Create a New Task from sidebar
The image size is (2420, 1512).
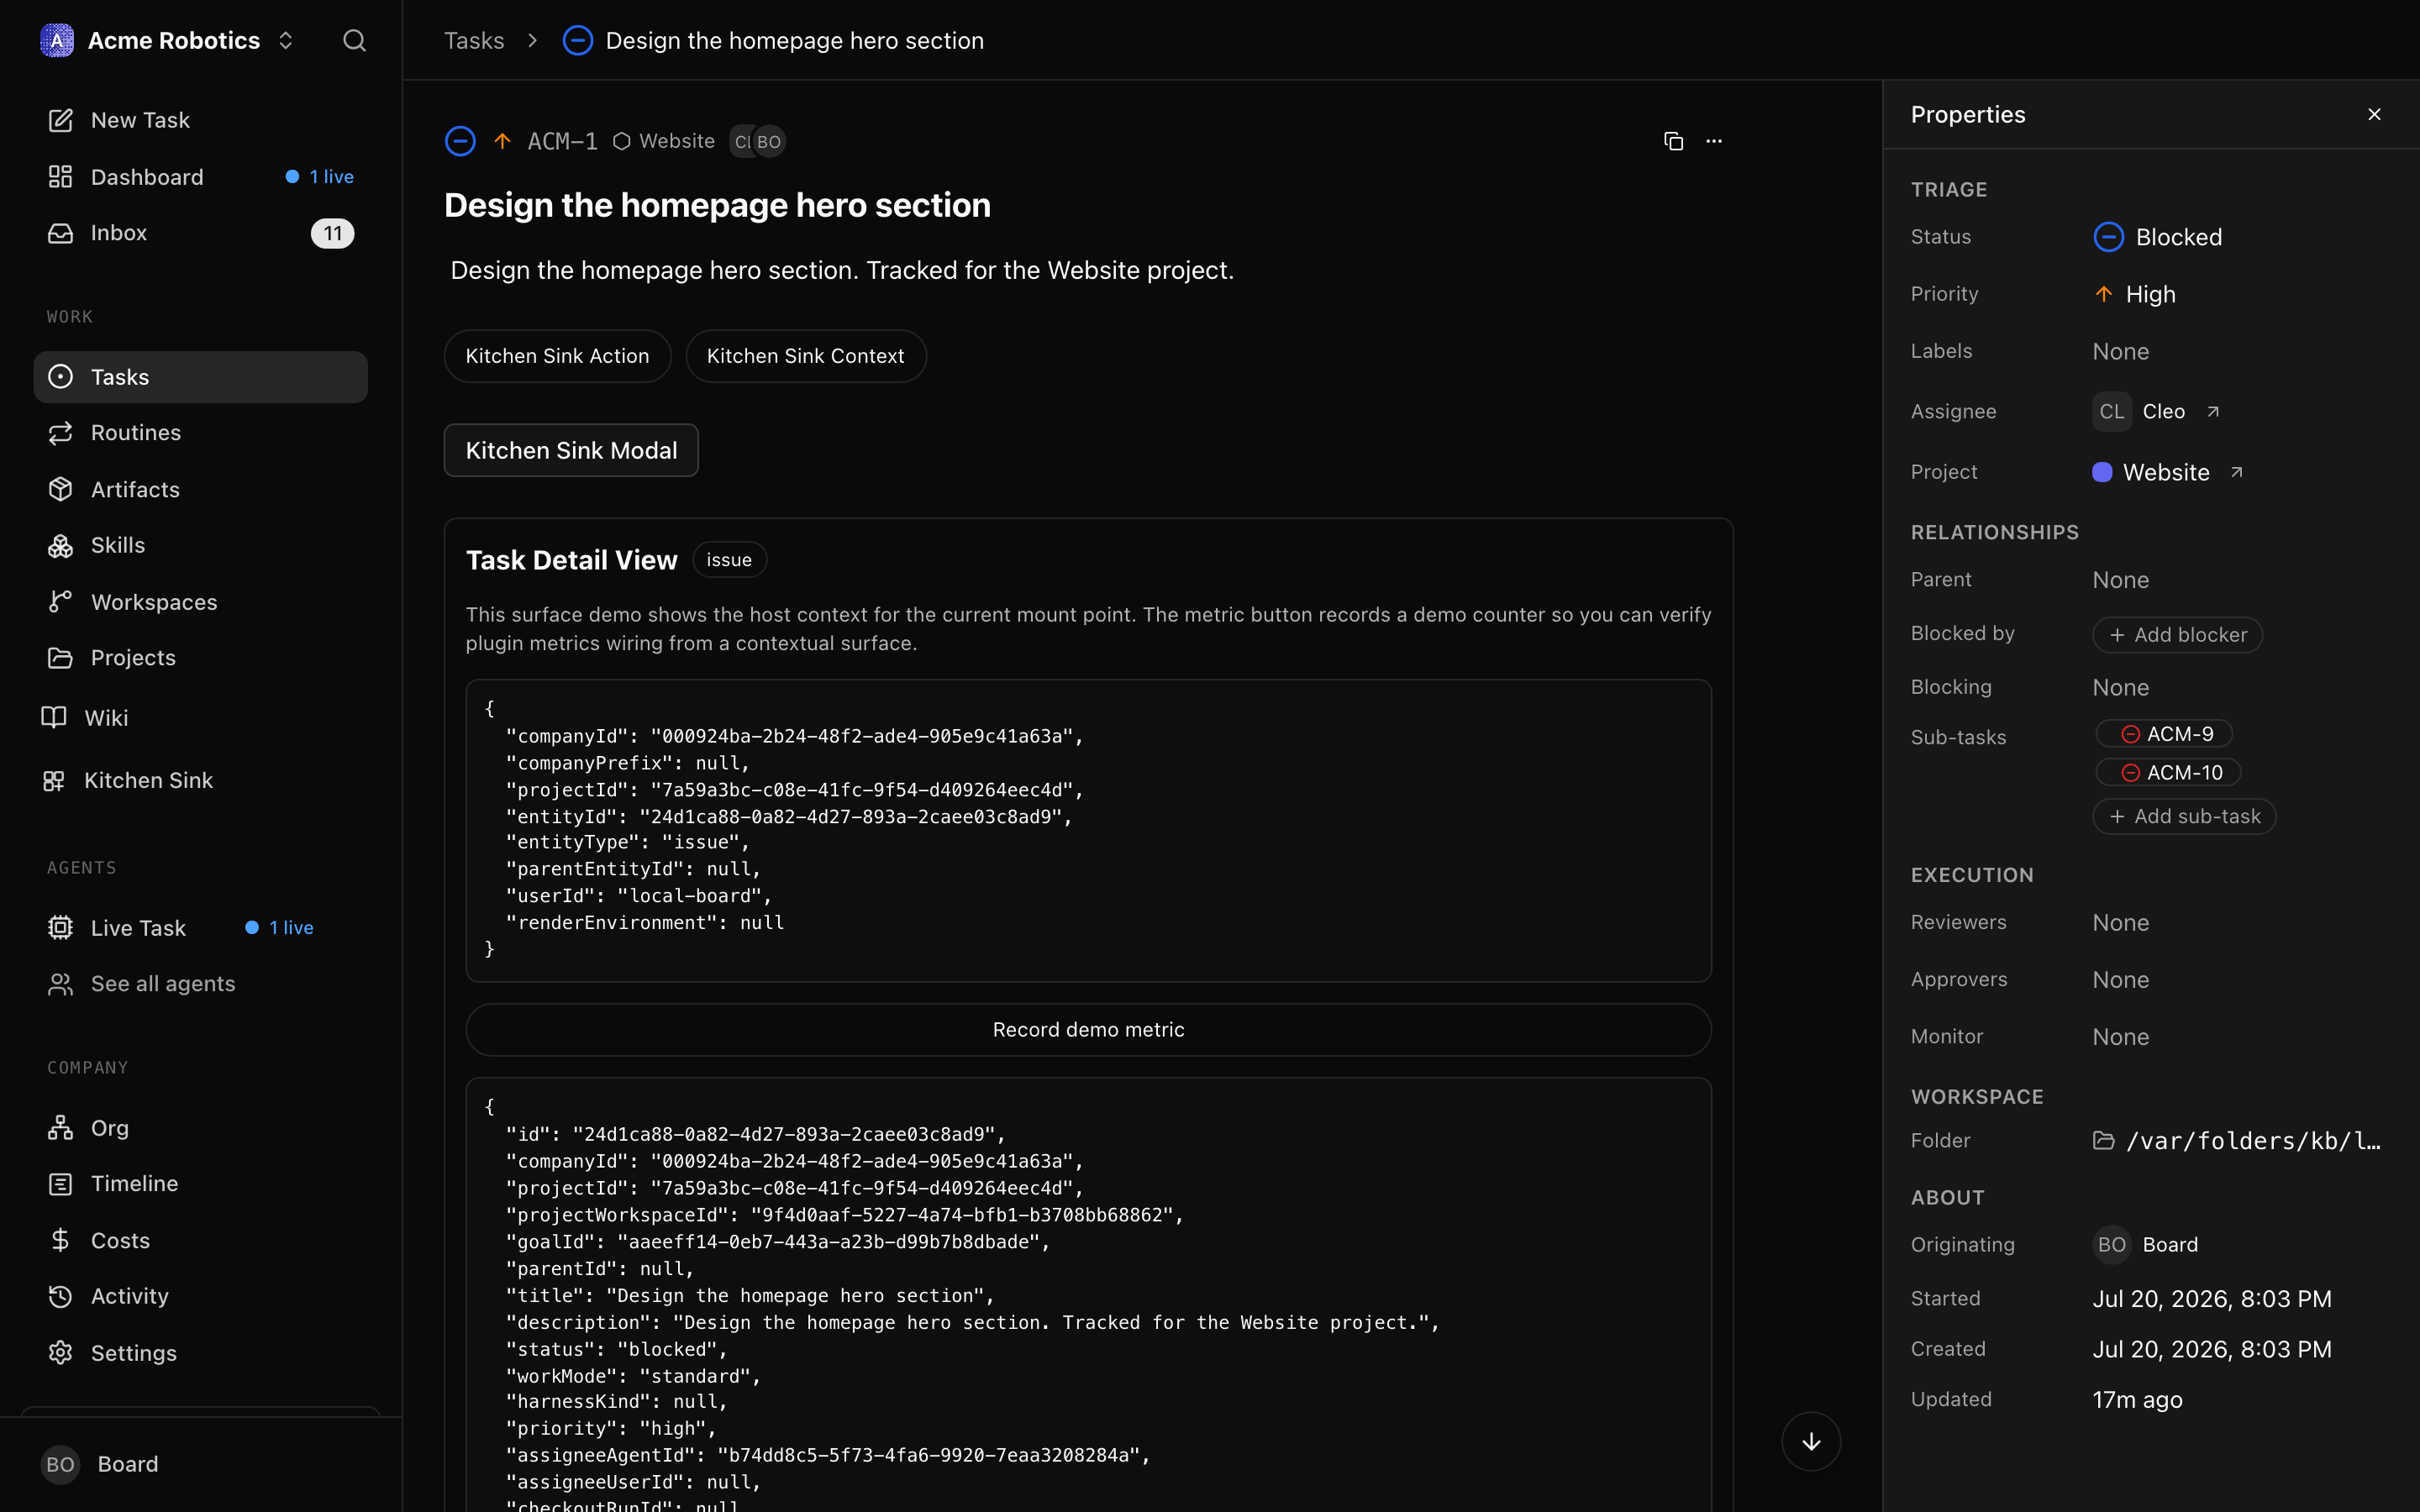pos(200,120)
